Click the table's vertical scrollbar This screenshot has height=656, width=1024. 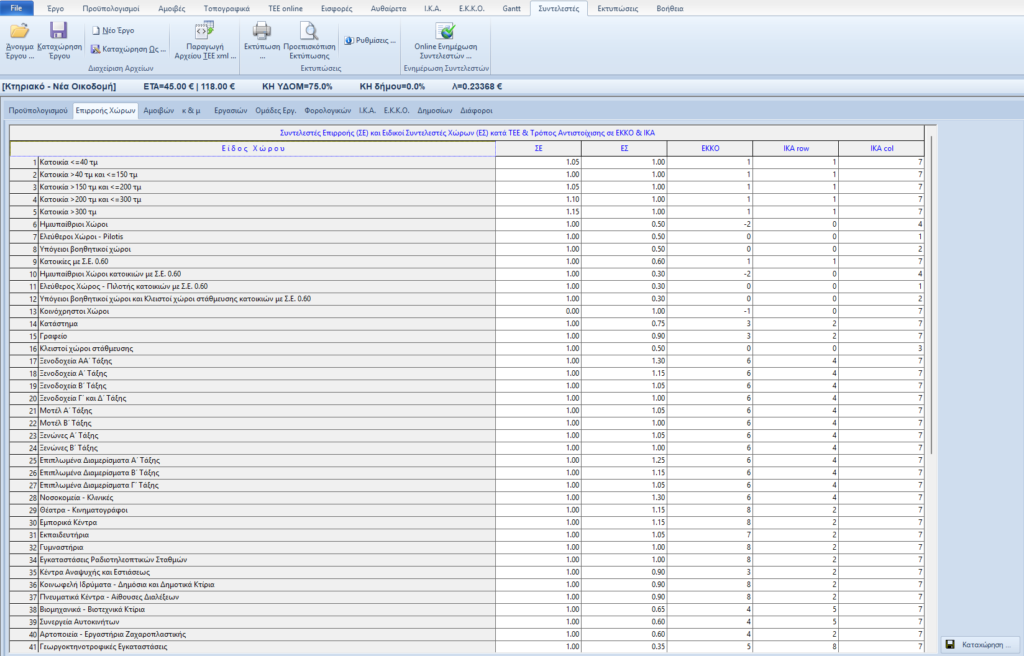click(933, 300)
